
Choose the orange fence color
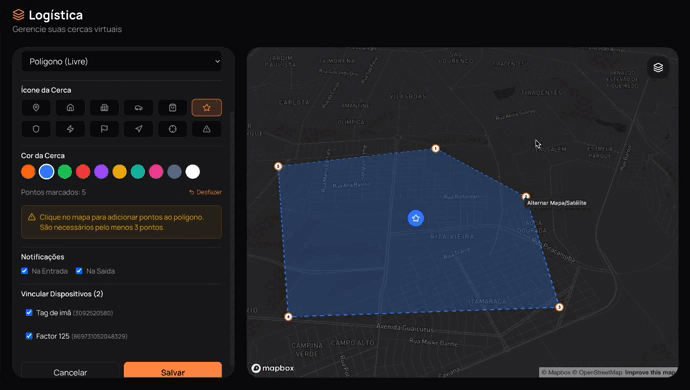(x=28, y=172)
